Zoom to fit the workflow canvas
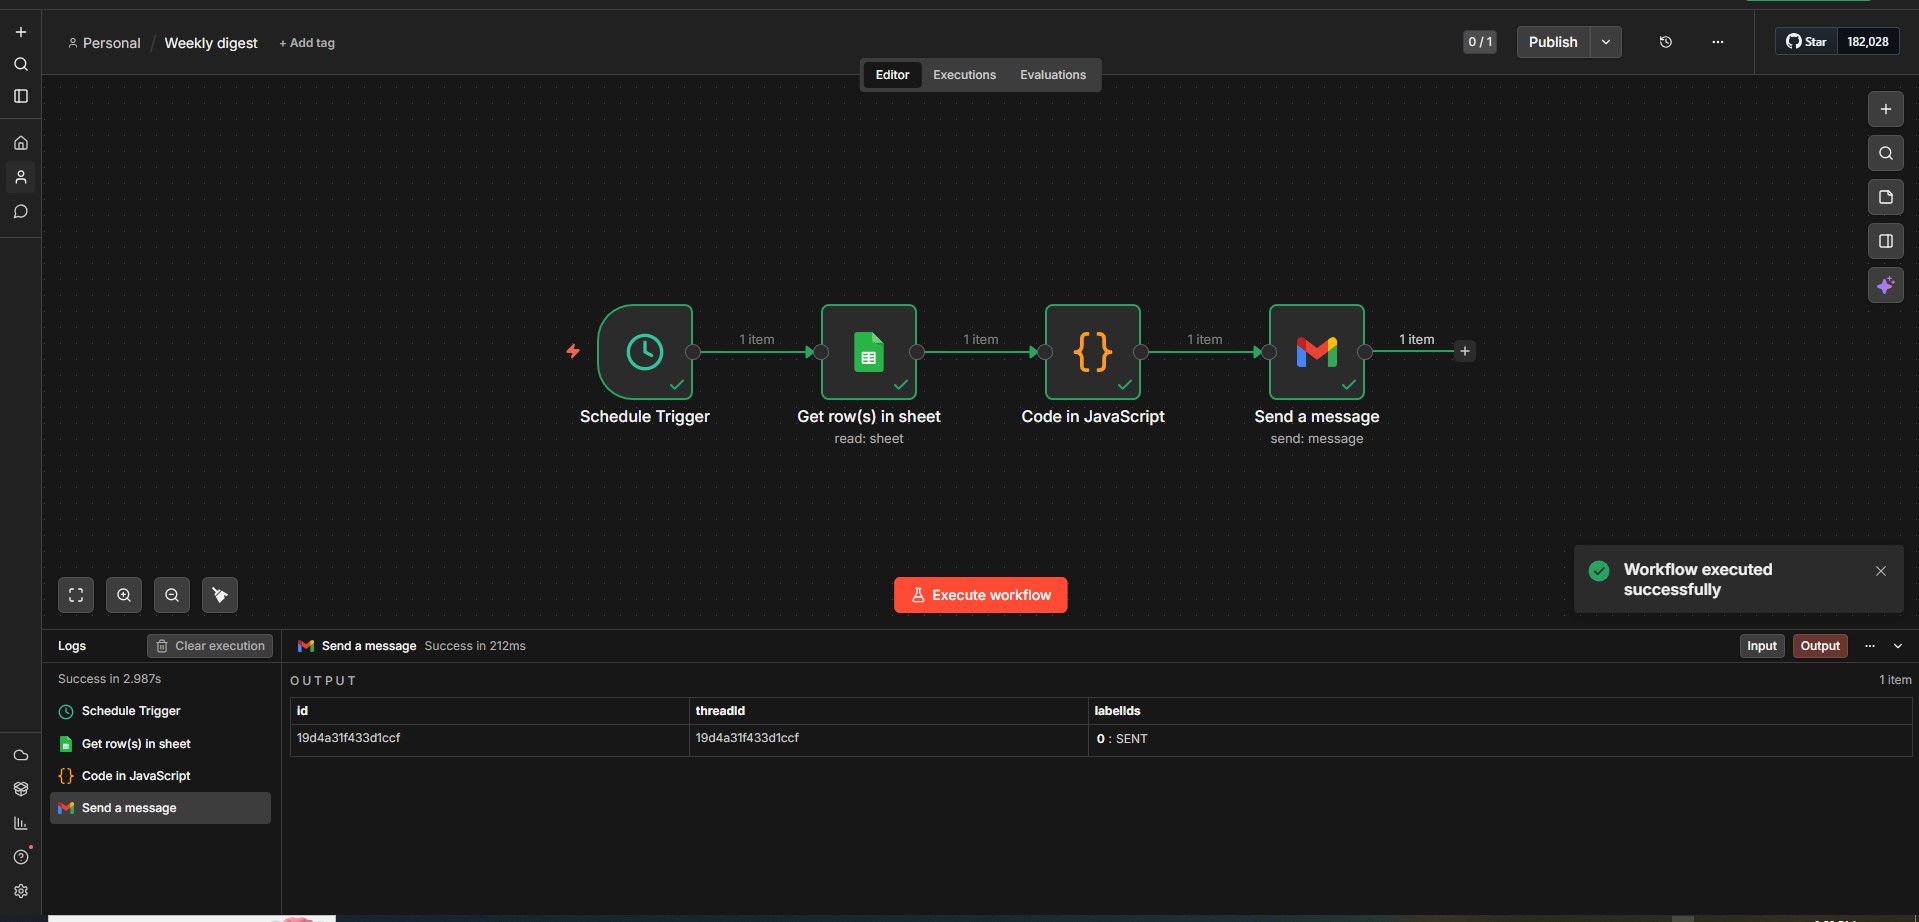This screenshot has width=1919, height=922. click(76, 594)
